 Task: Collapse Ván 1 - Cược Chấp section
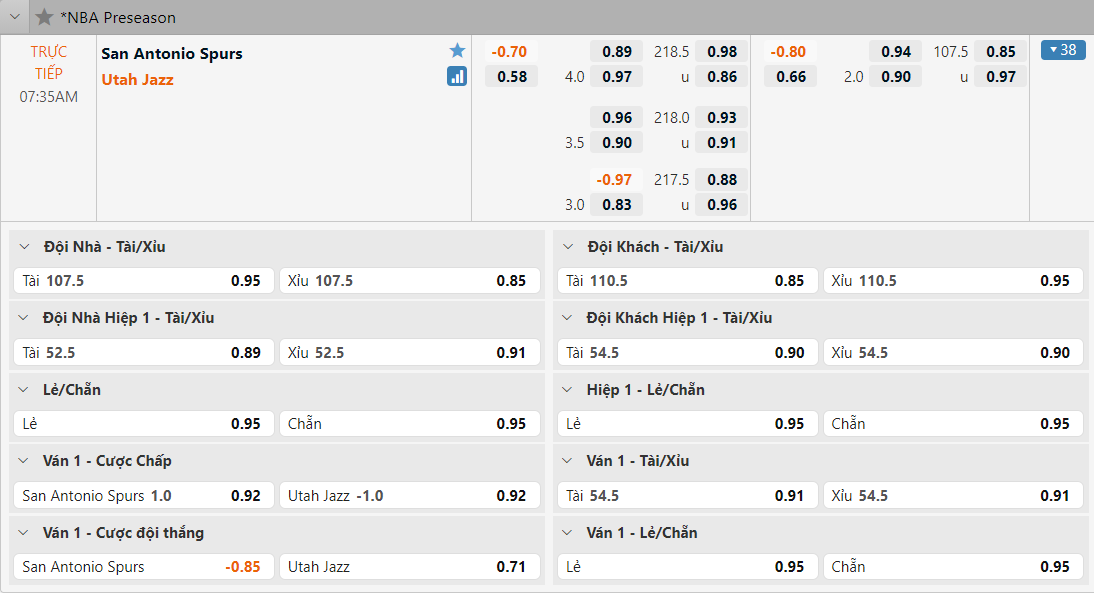(x=25, y=461)
